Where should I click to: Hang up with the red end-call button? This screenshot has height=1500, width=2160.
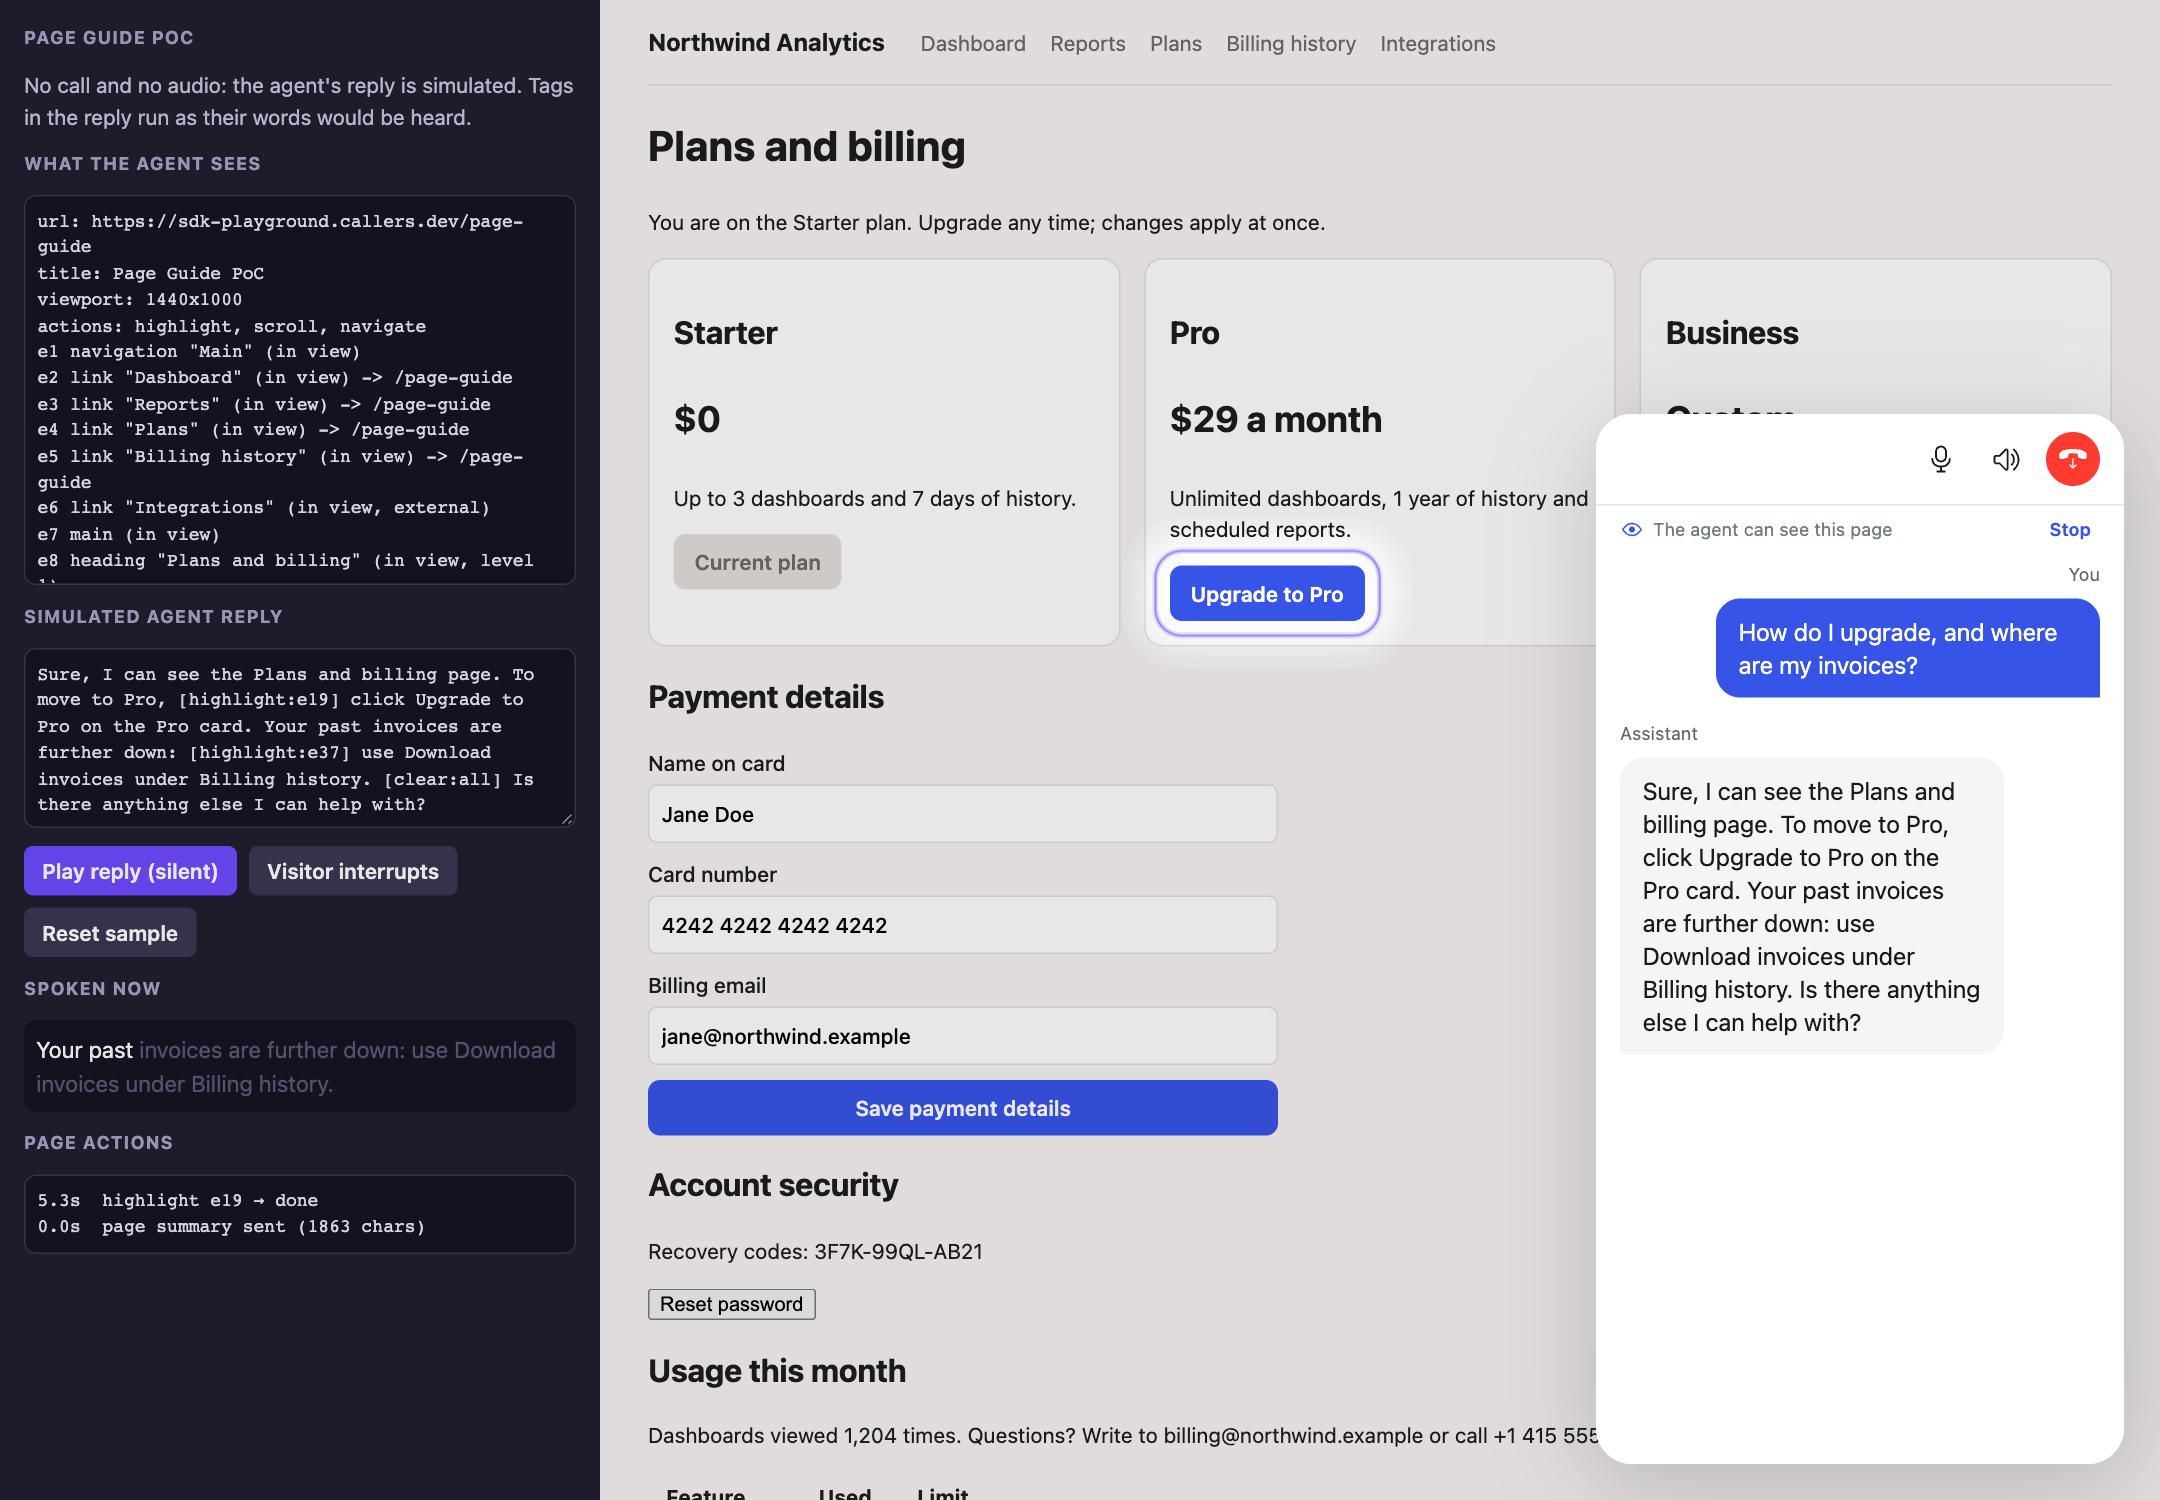pos(2072,459)
